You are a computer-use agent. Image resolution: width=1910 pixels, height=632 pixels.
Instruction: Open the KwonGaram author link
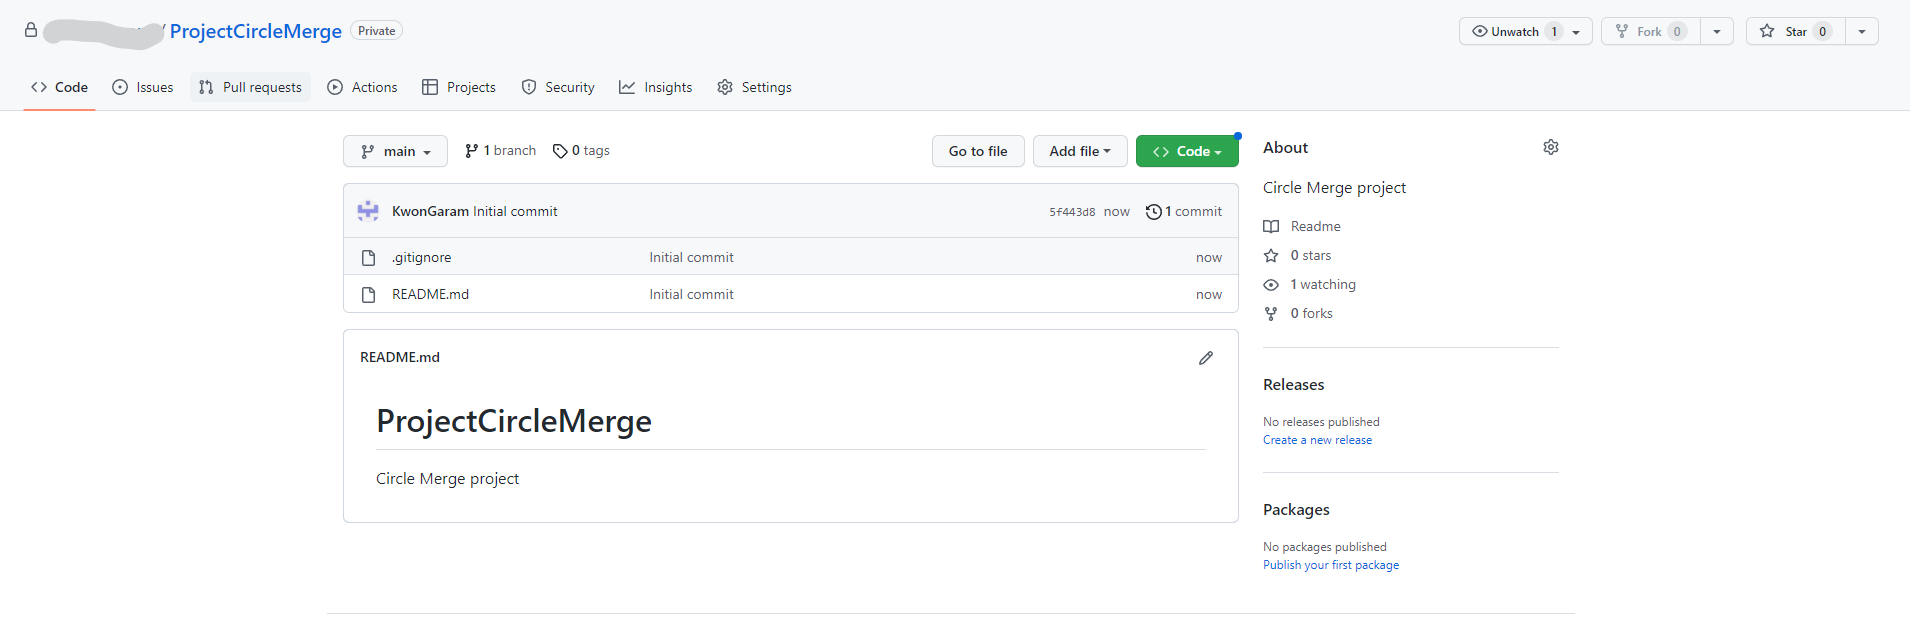430,211
